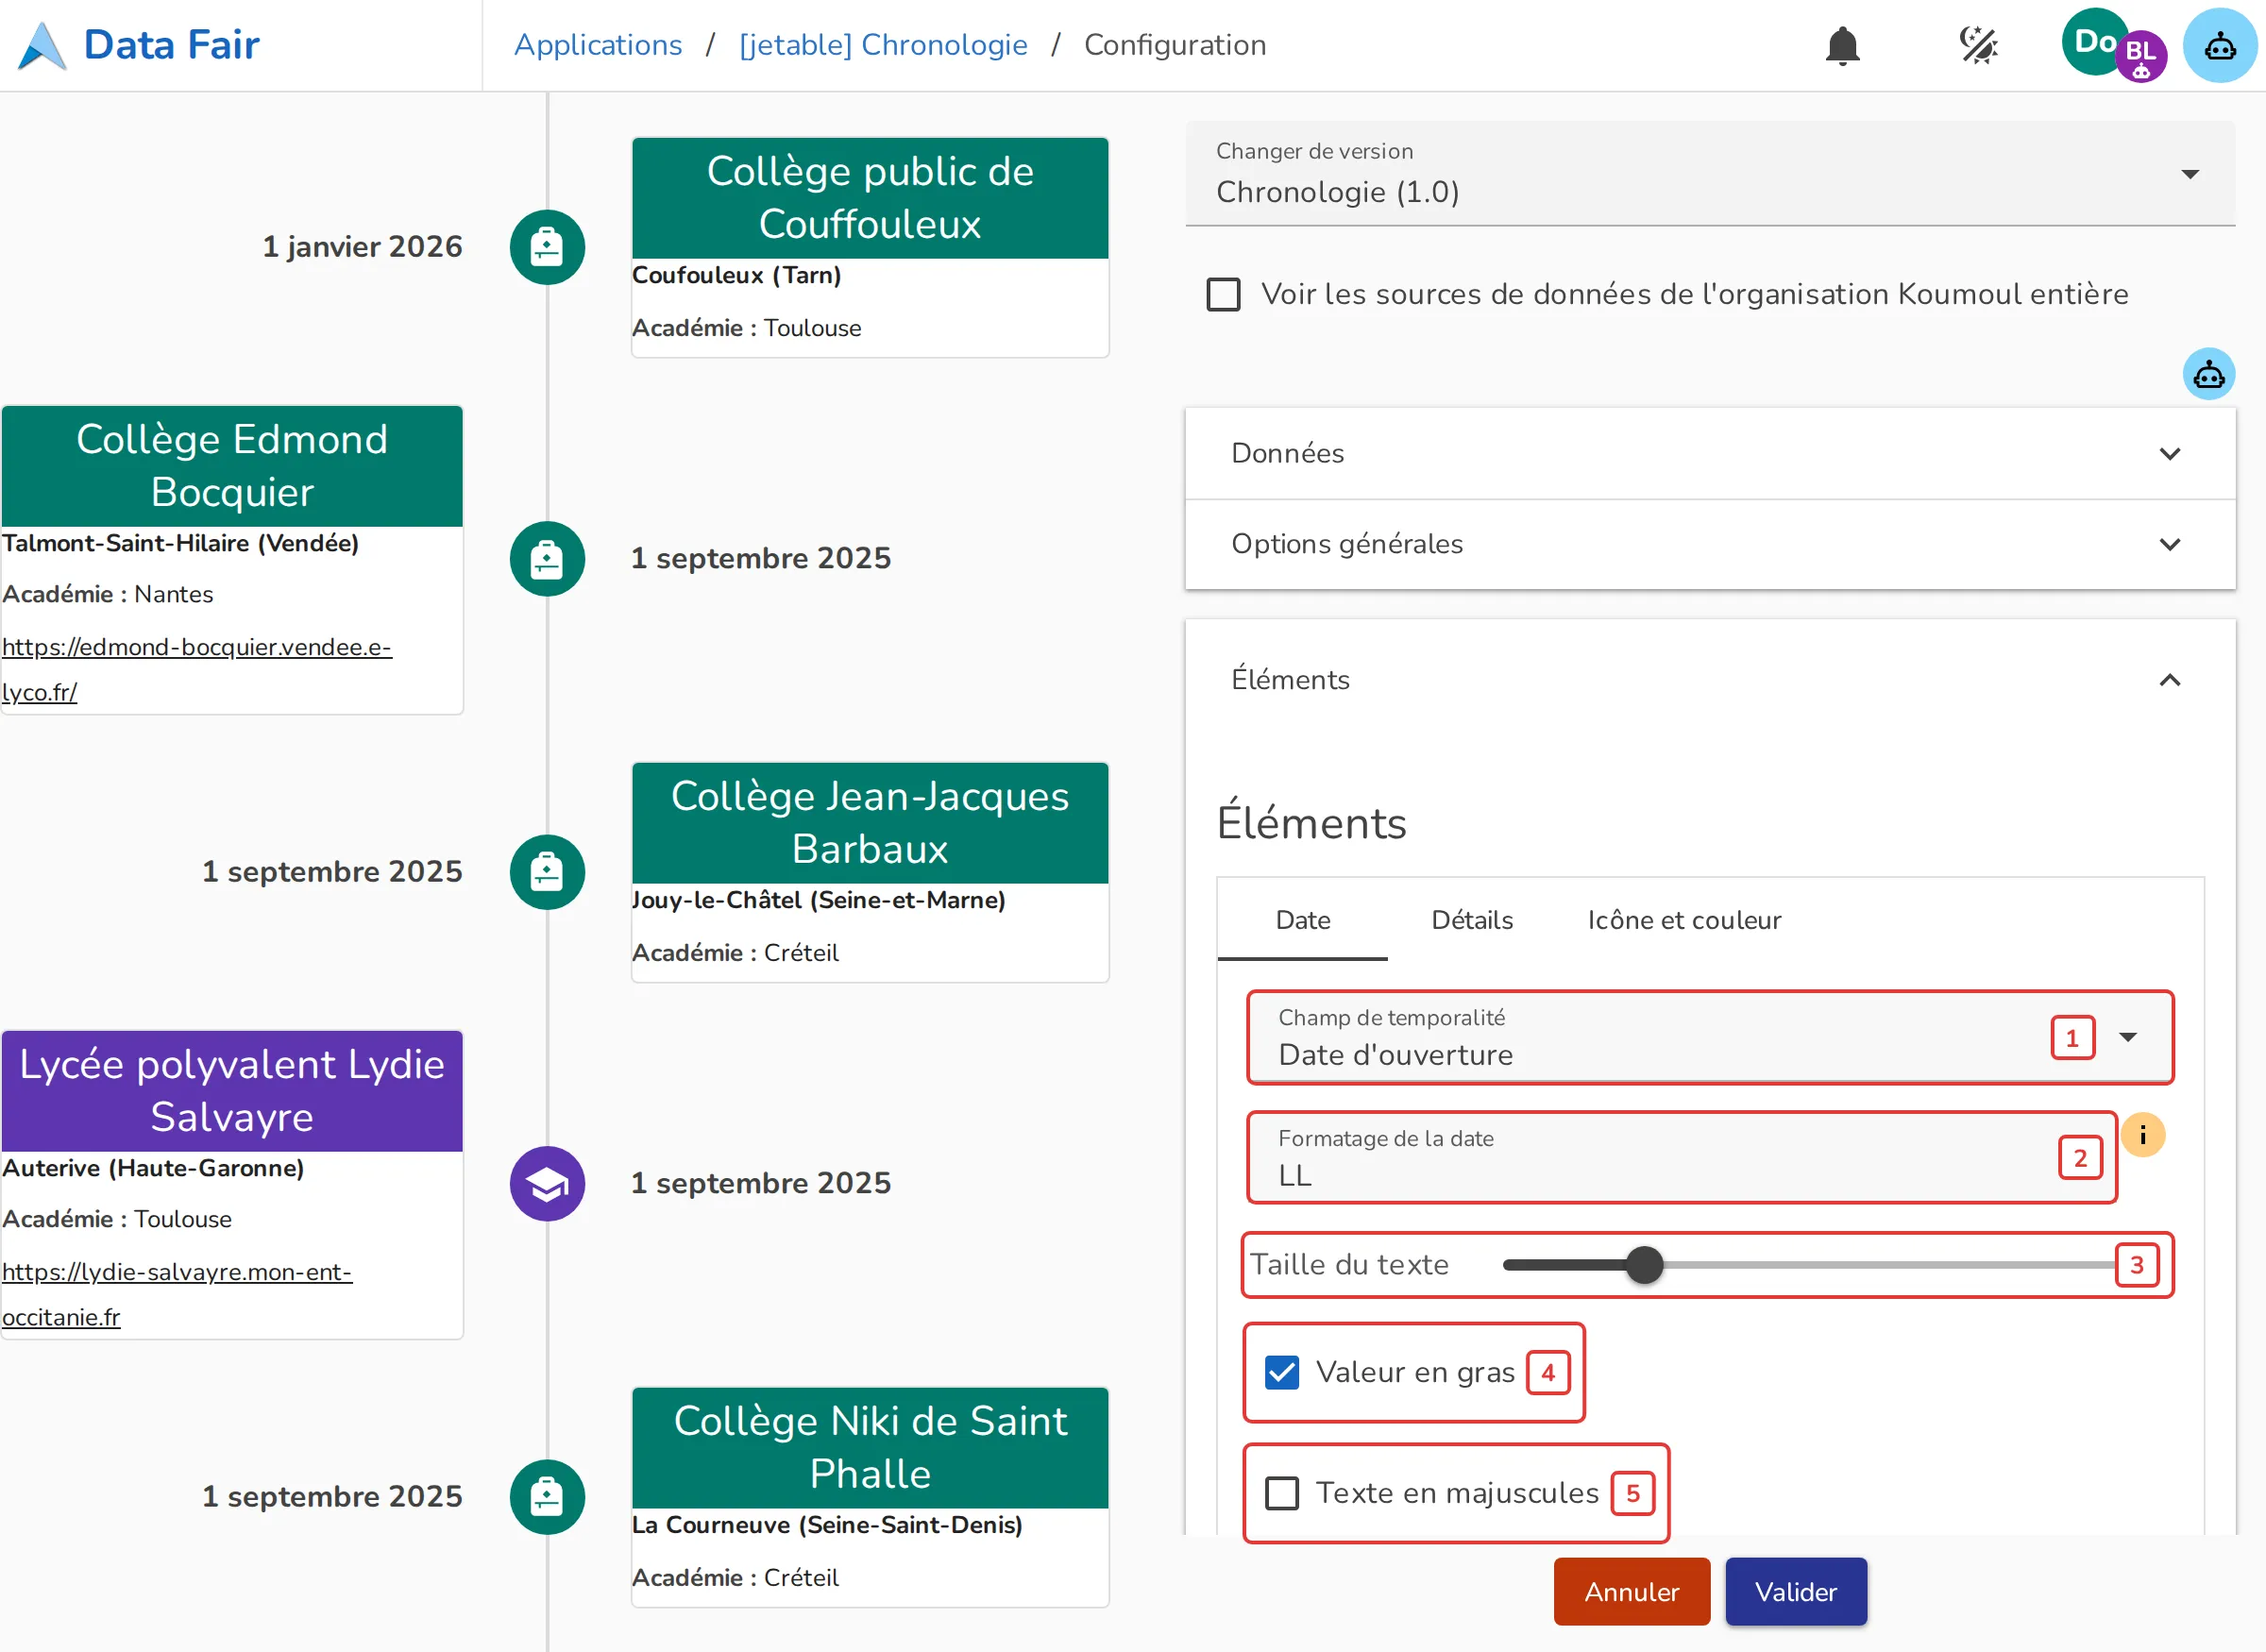Open the robot assistant in header
This screenshot has width=2266, height=1652.
pyautogui.click(x=2220, y=45)
